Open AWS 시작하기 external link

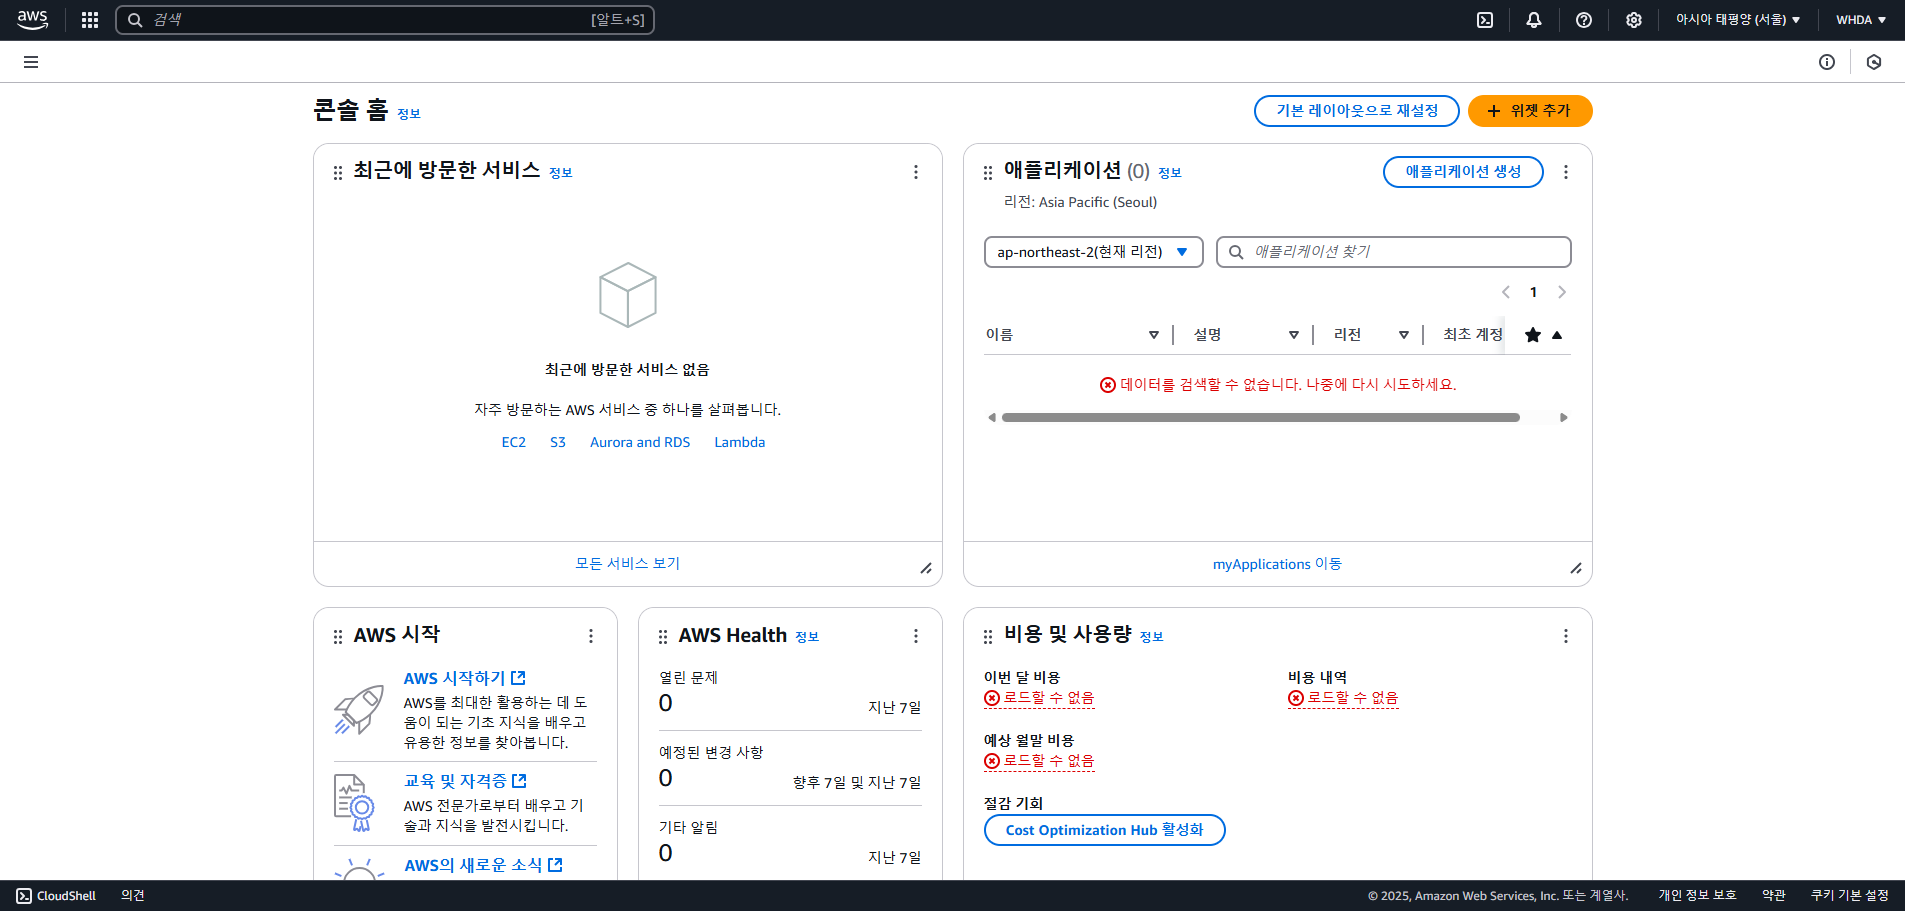[x=464, y=678]
